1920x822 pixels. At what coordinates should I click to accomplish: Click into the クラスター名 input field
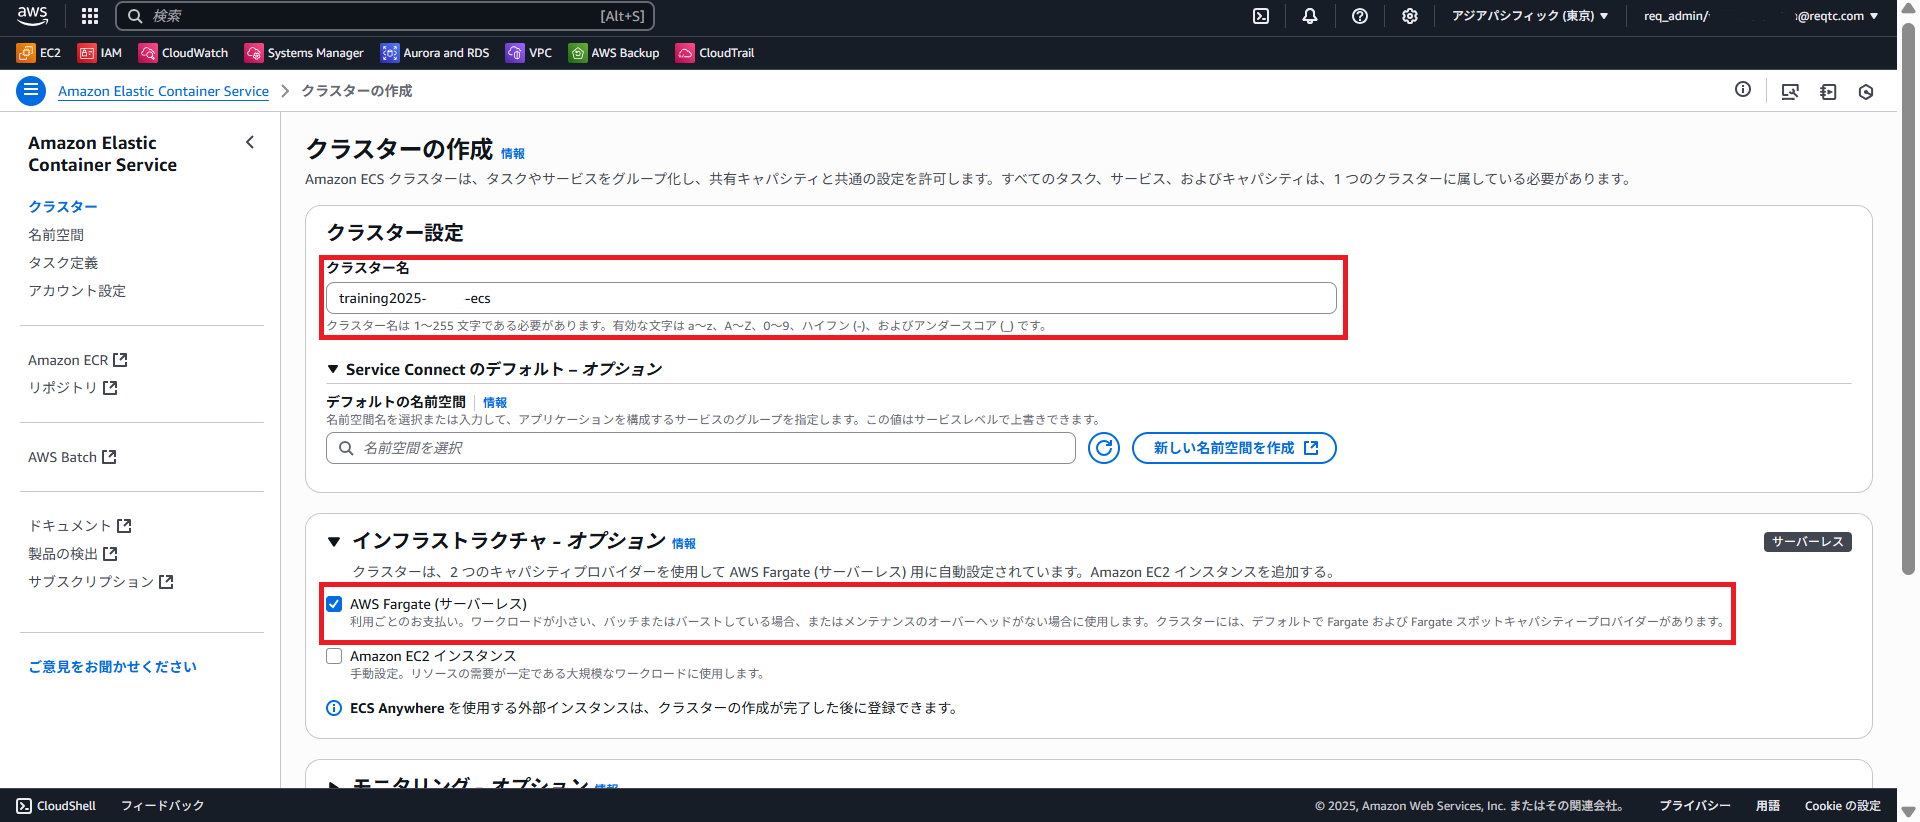(831, 298)
